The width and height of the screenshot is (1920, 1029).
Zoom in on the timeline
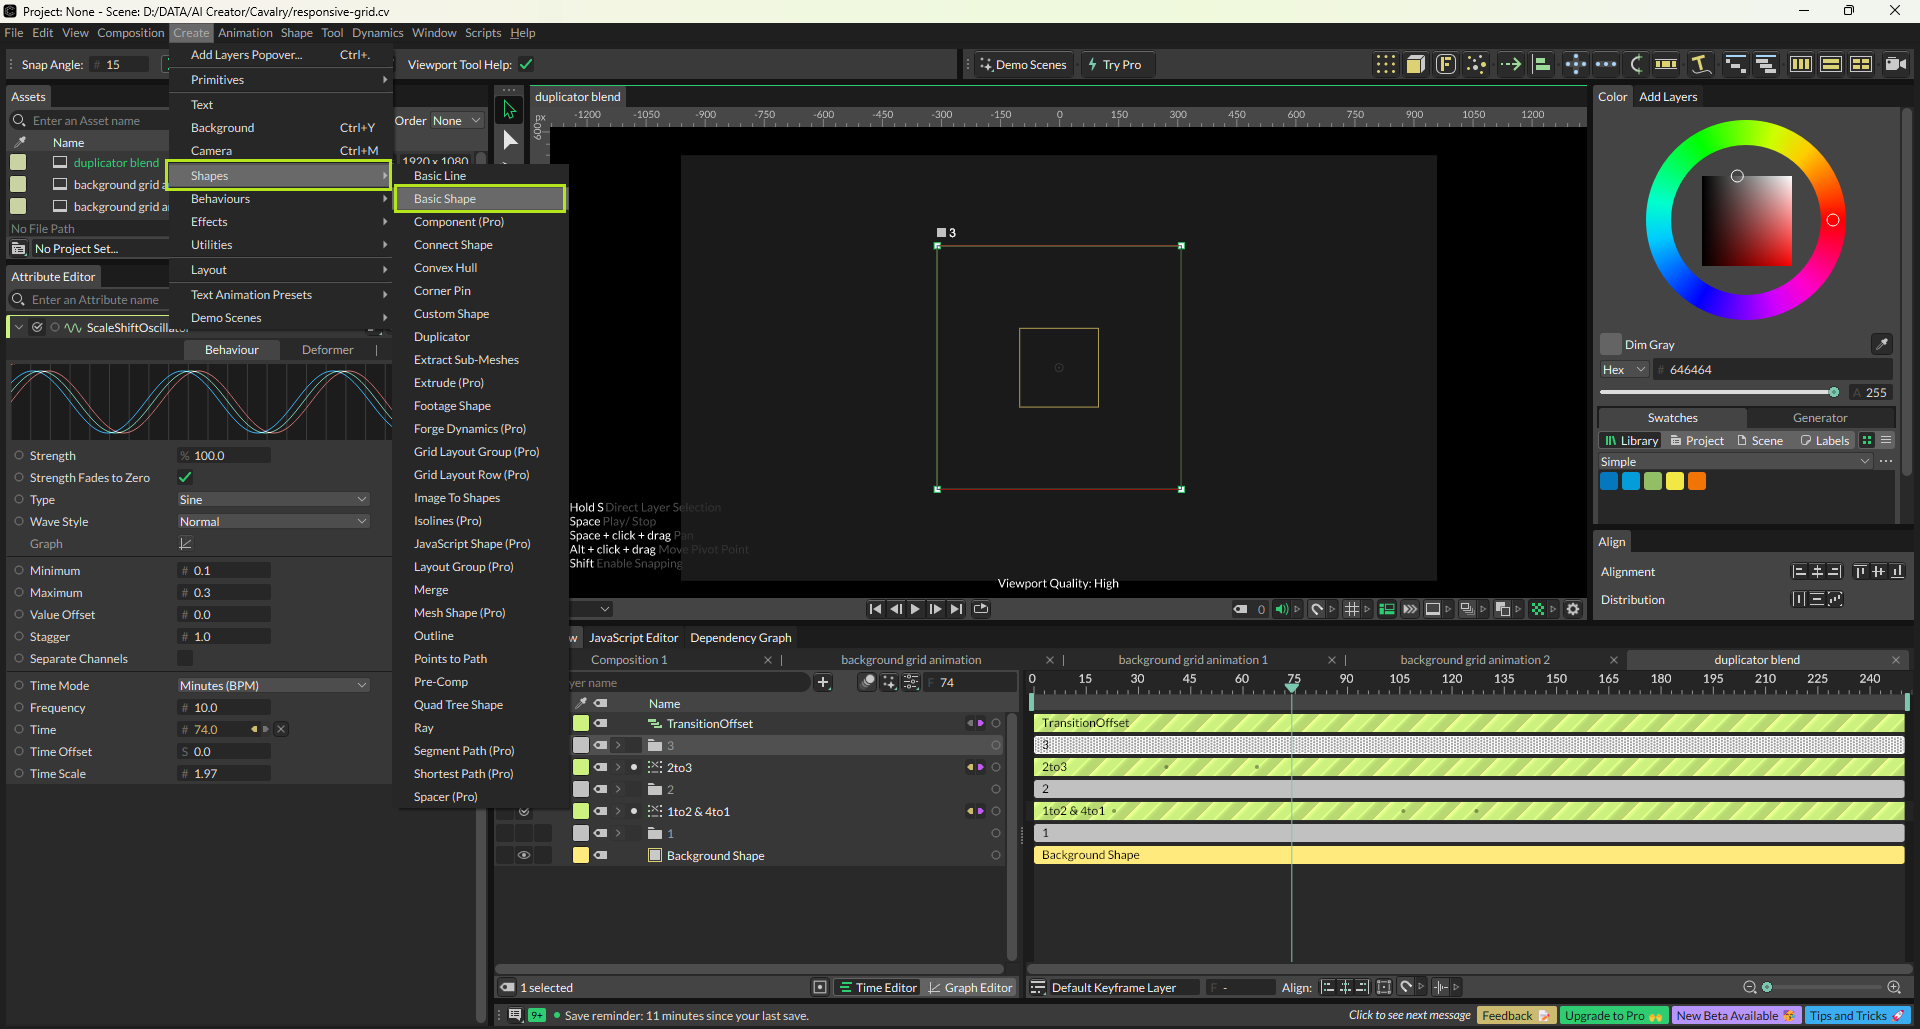coord(1893,987)
